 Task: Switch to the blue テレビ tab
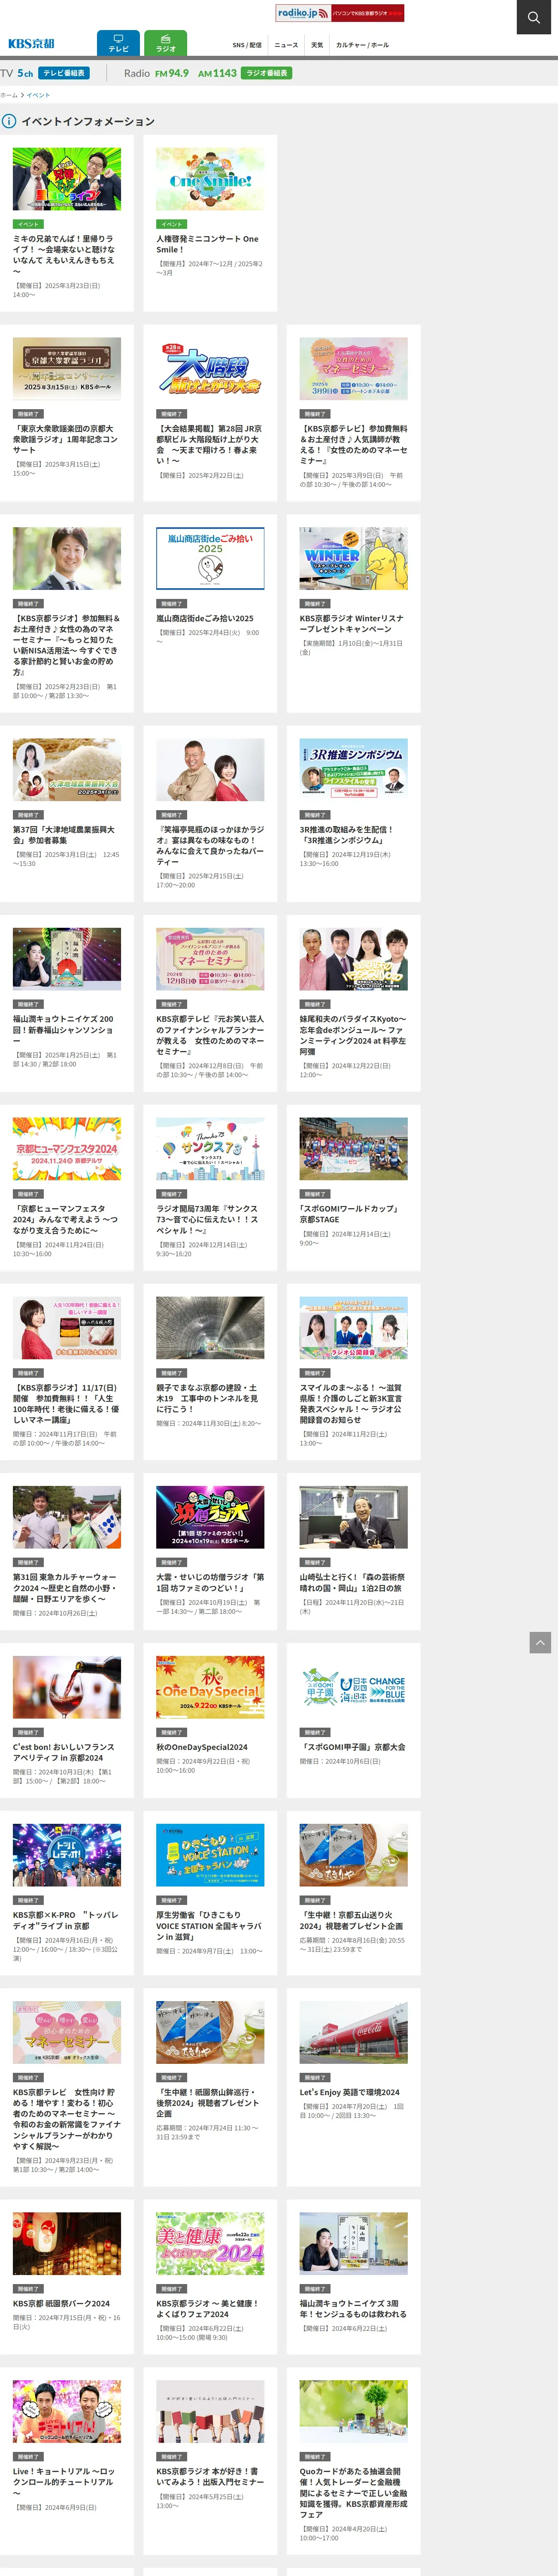(118, 44)
